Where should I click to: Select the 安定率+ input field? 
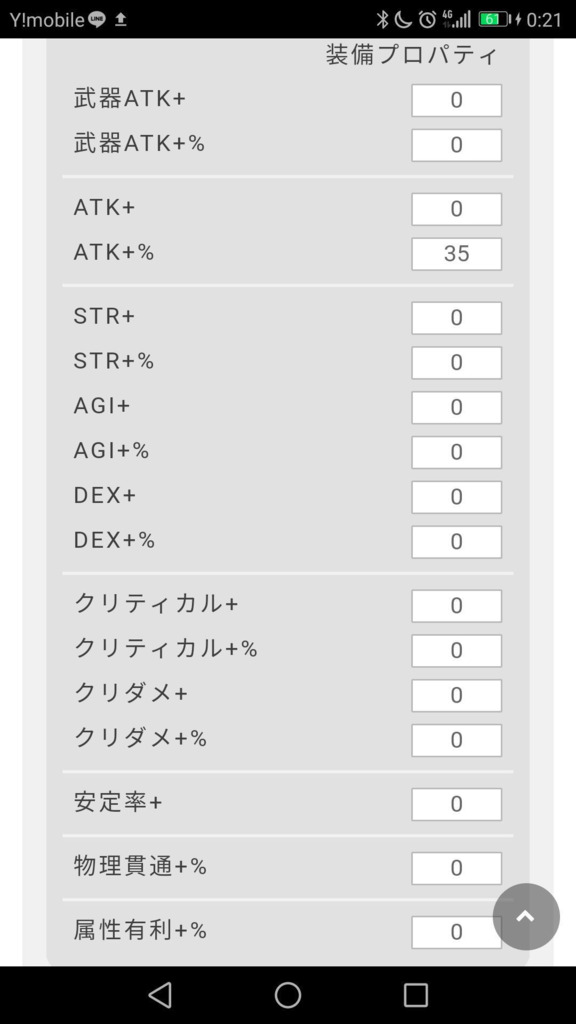pos(456,804)
